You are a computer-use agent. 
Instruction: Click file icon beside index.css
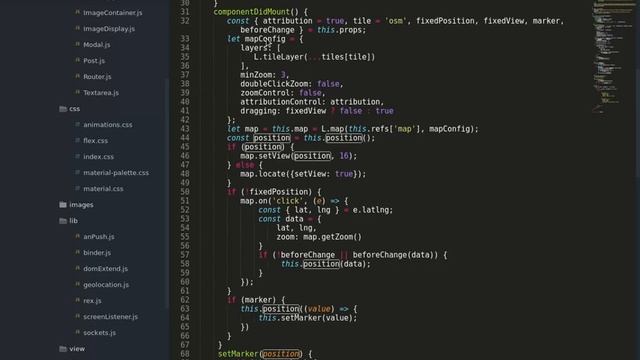pyautogui.click(x=78, y=156)
